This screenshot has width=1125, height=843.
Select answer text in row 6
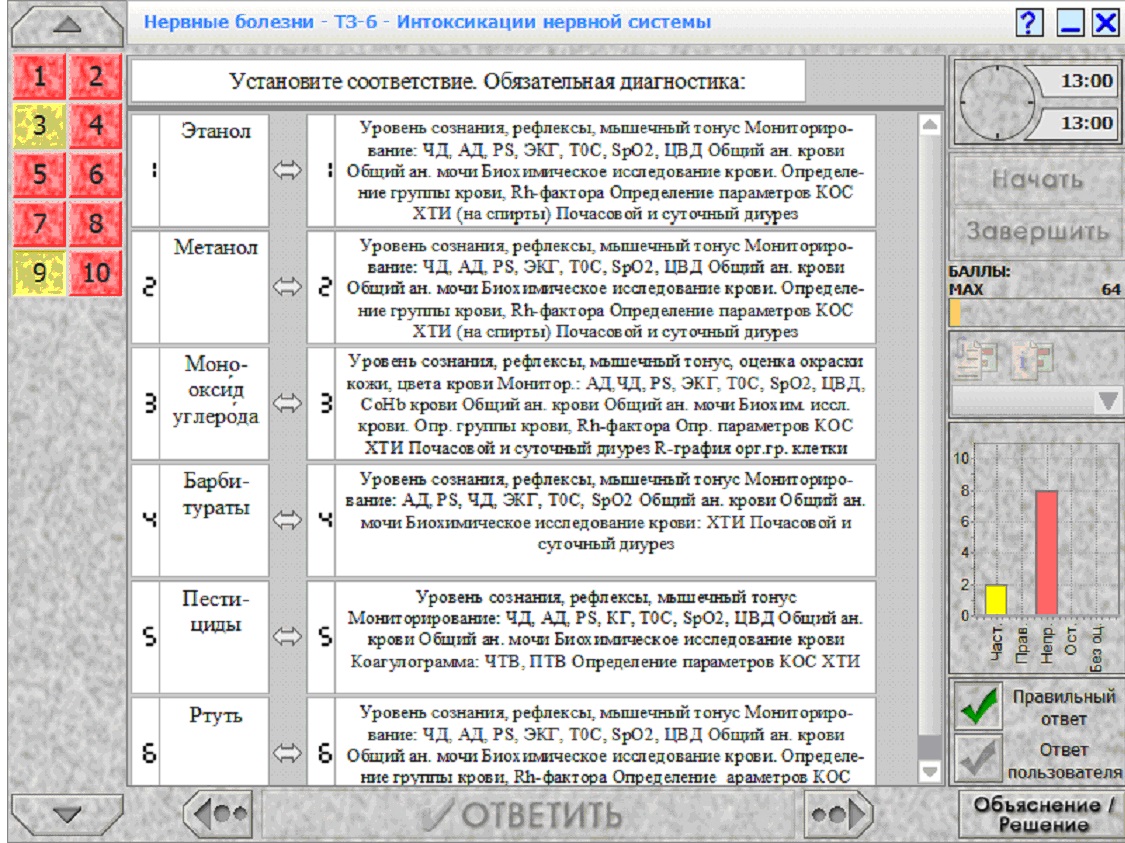605,741
